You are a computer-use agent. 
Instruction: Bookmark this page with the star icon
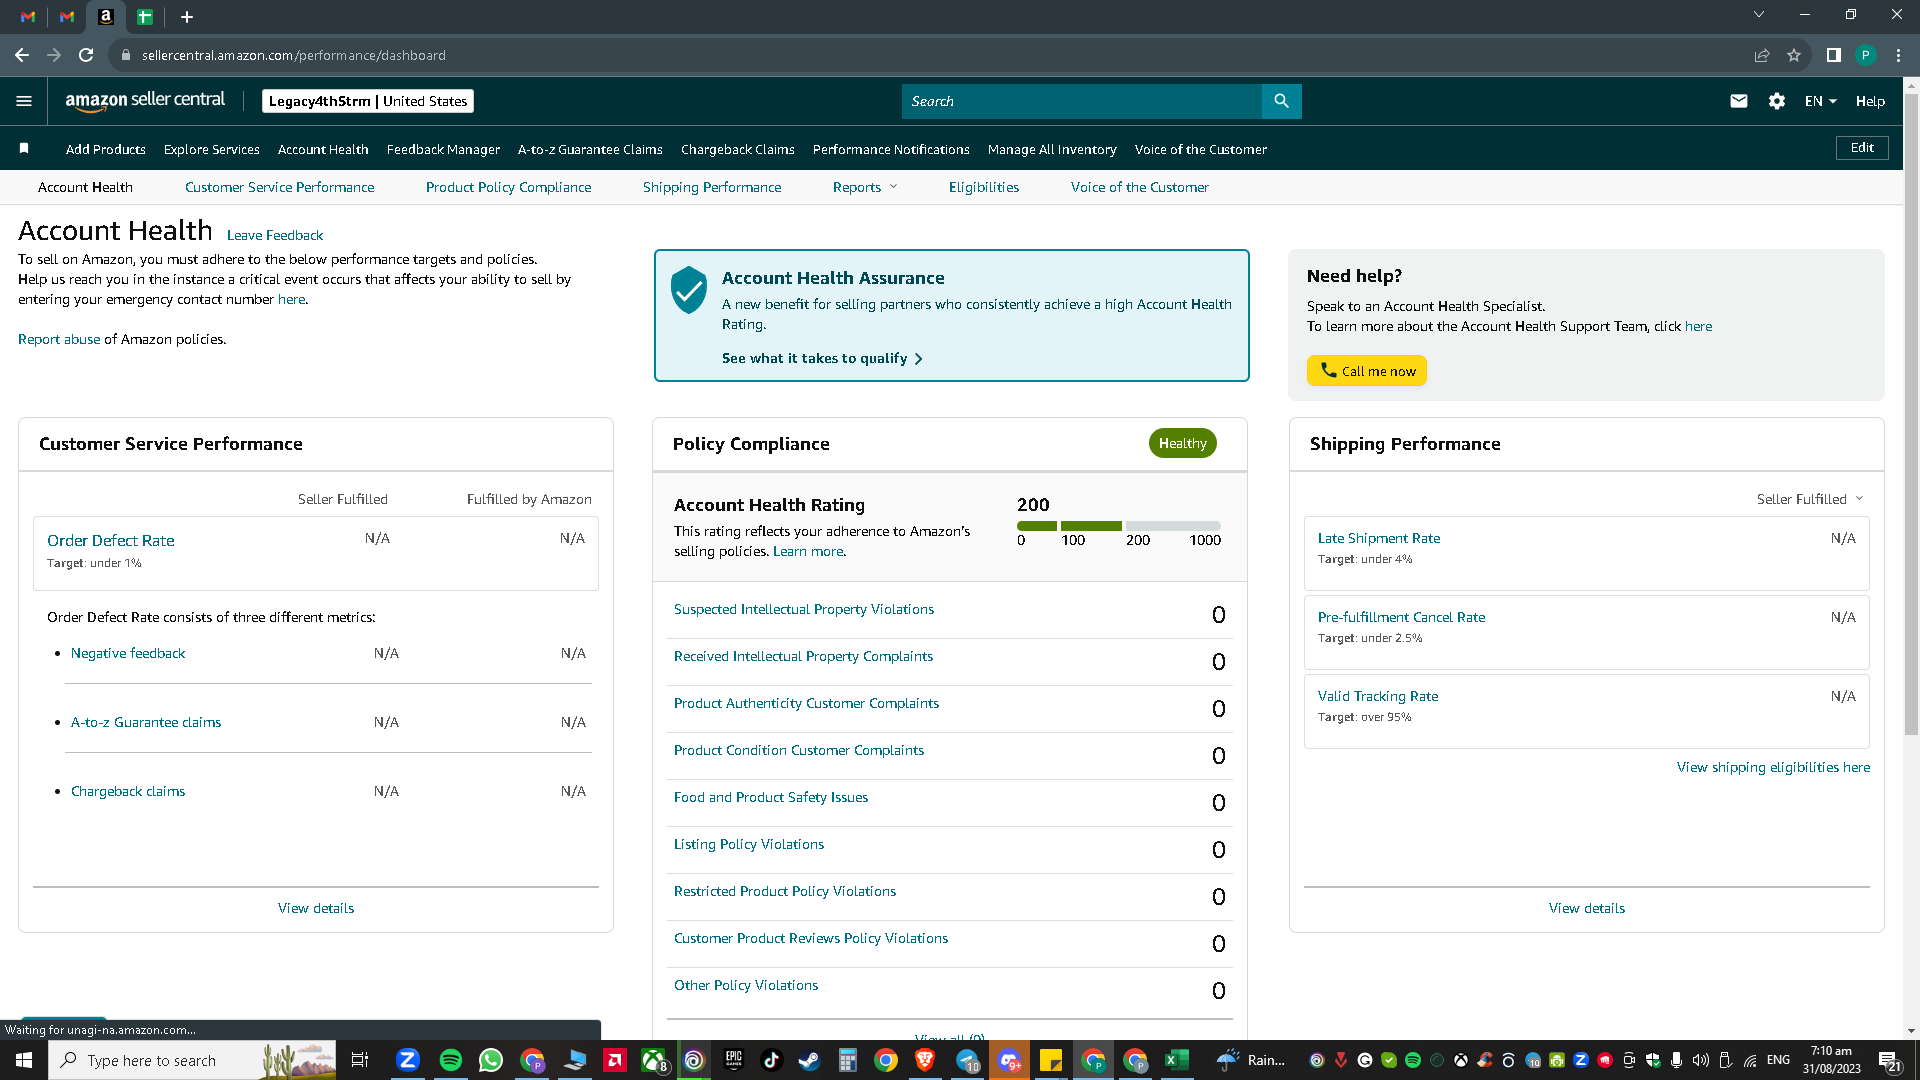click(1794, 55)
